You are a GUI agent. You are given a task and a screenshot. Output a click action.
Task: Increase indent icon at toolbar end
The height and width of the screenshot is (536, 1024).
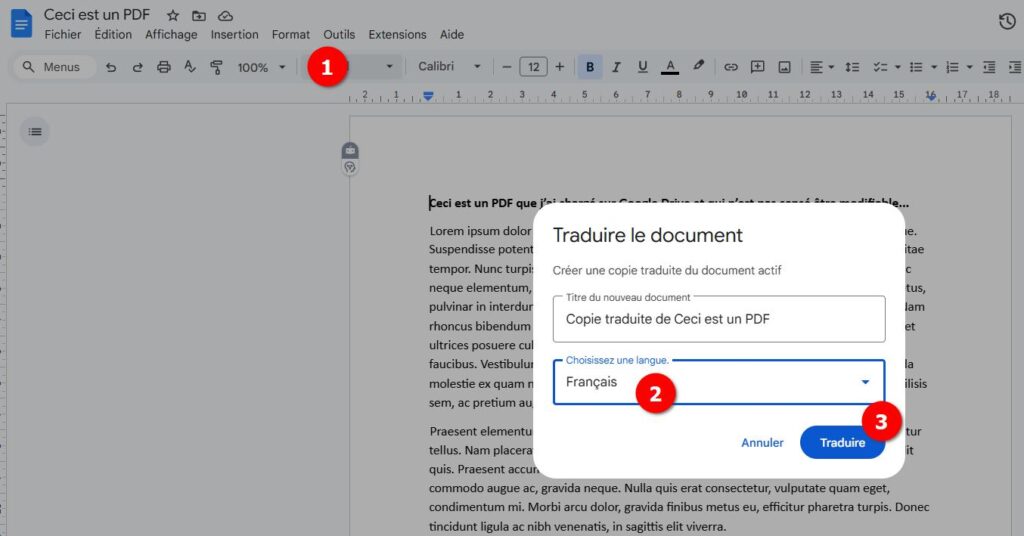pos(1015,67)
